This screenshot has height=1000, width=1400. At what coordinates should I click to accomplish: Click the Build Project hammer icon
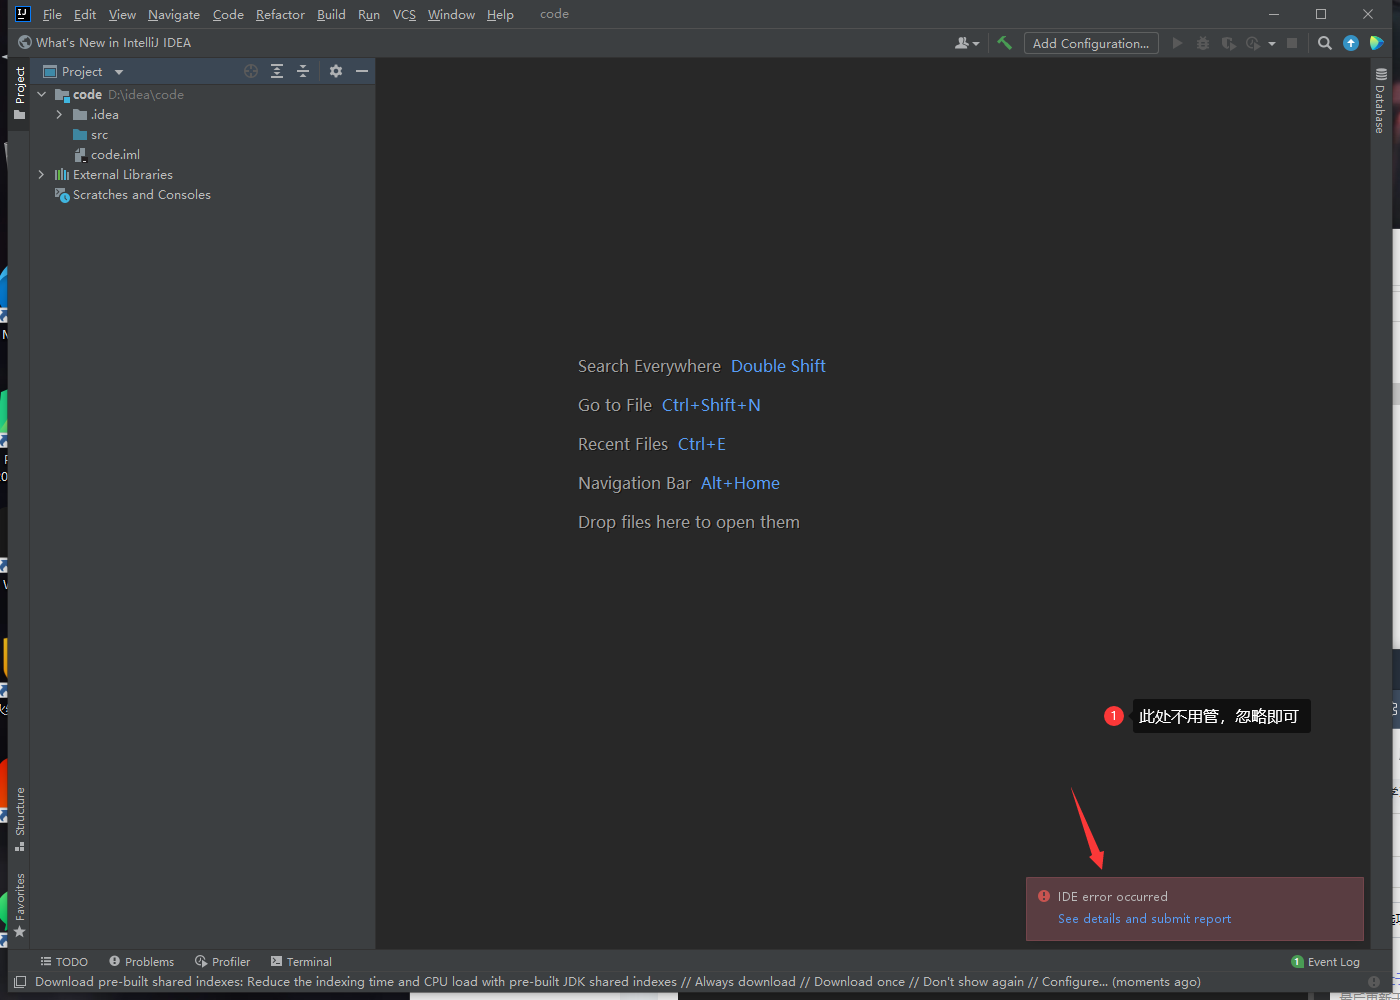click(1004, 43)
